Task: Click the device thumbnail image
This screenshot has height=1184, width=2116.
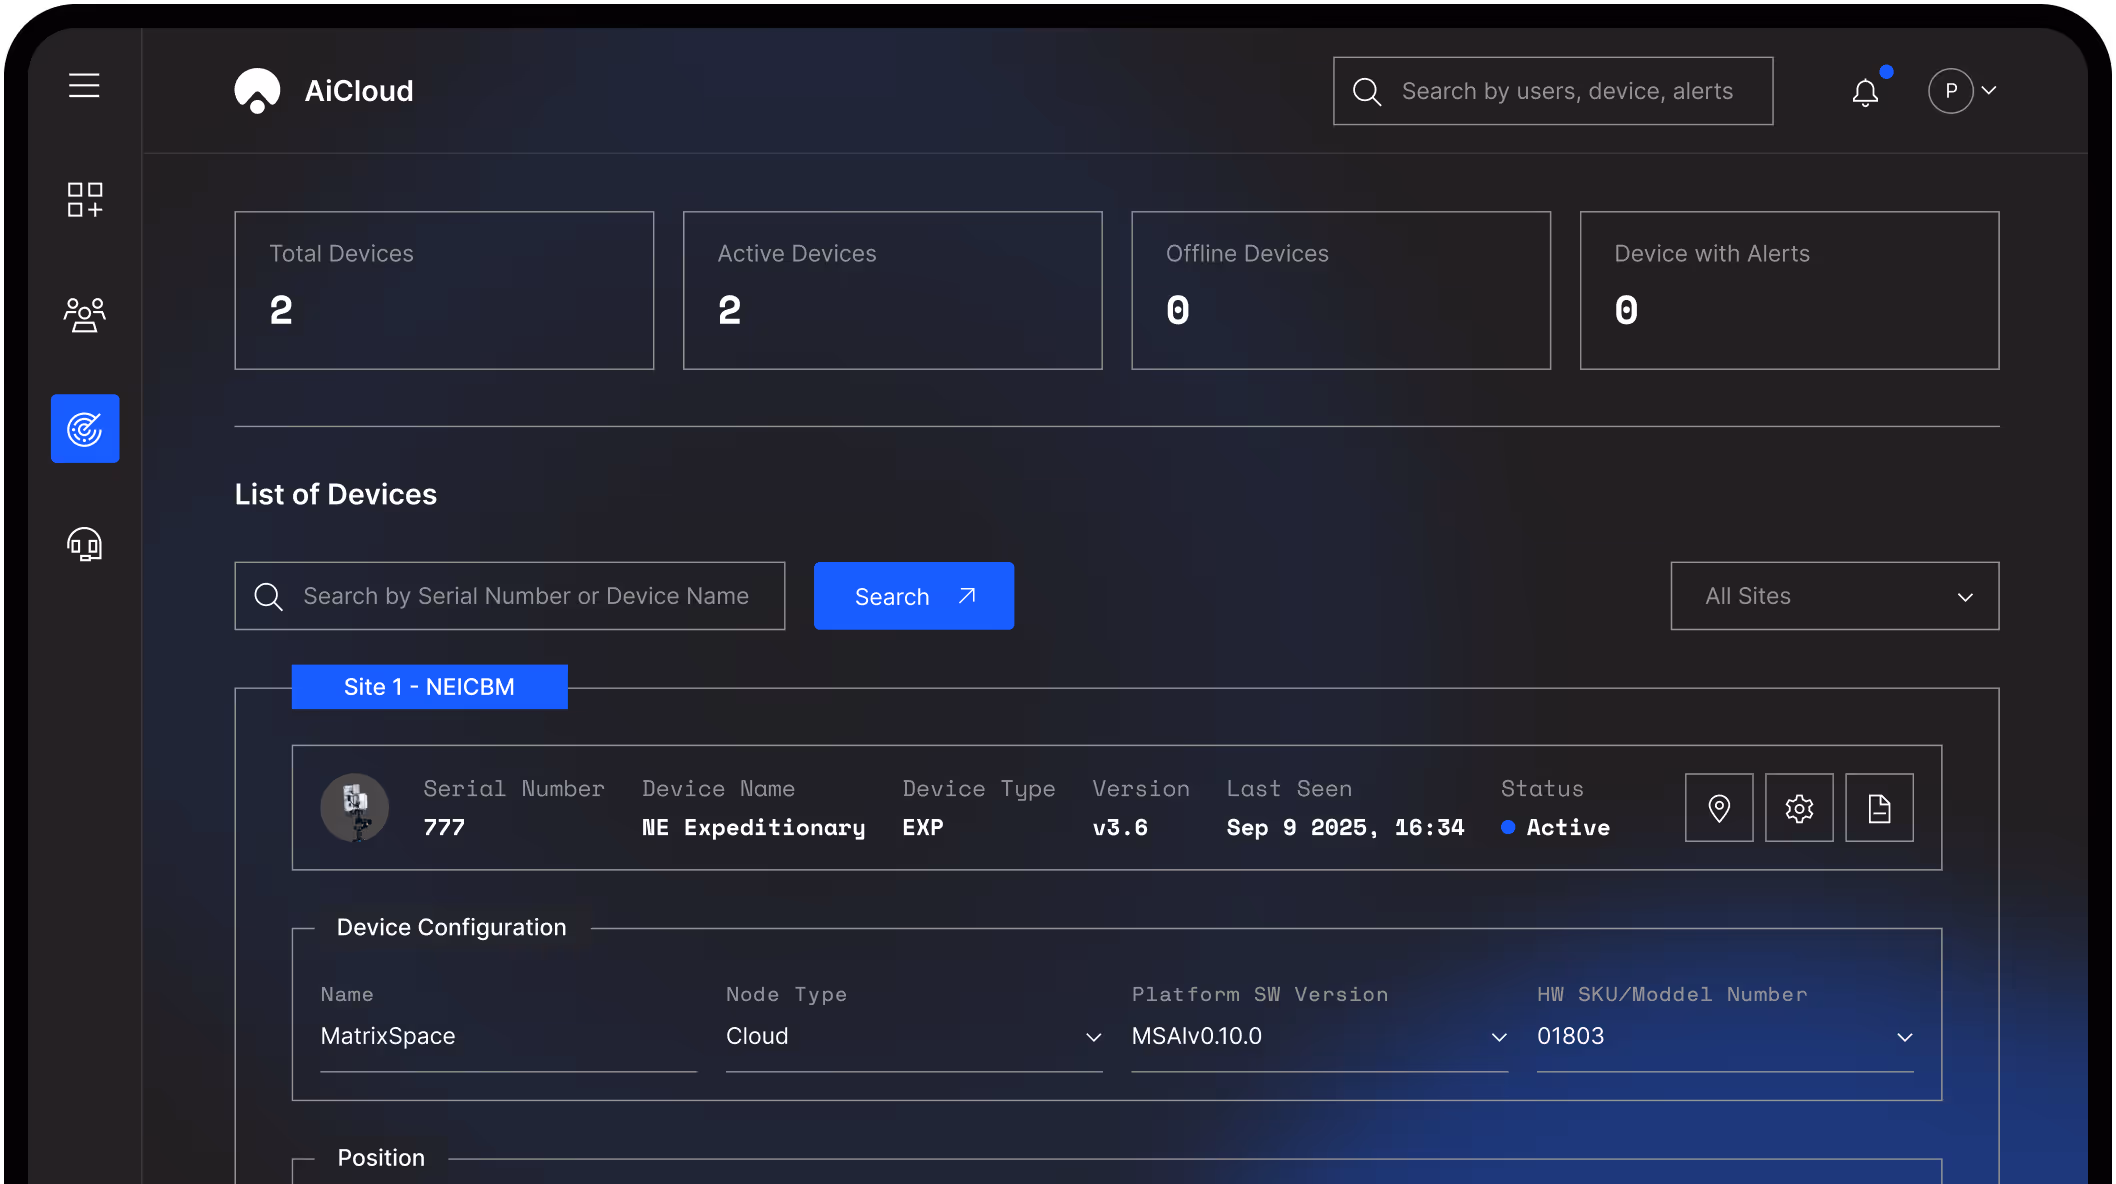Action: [354, 808]
